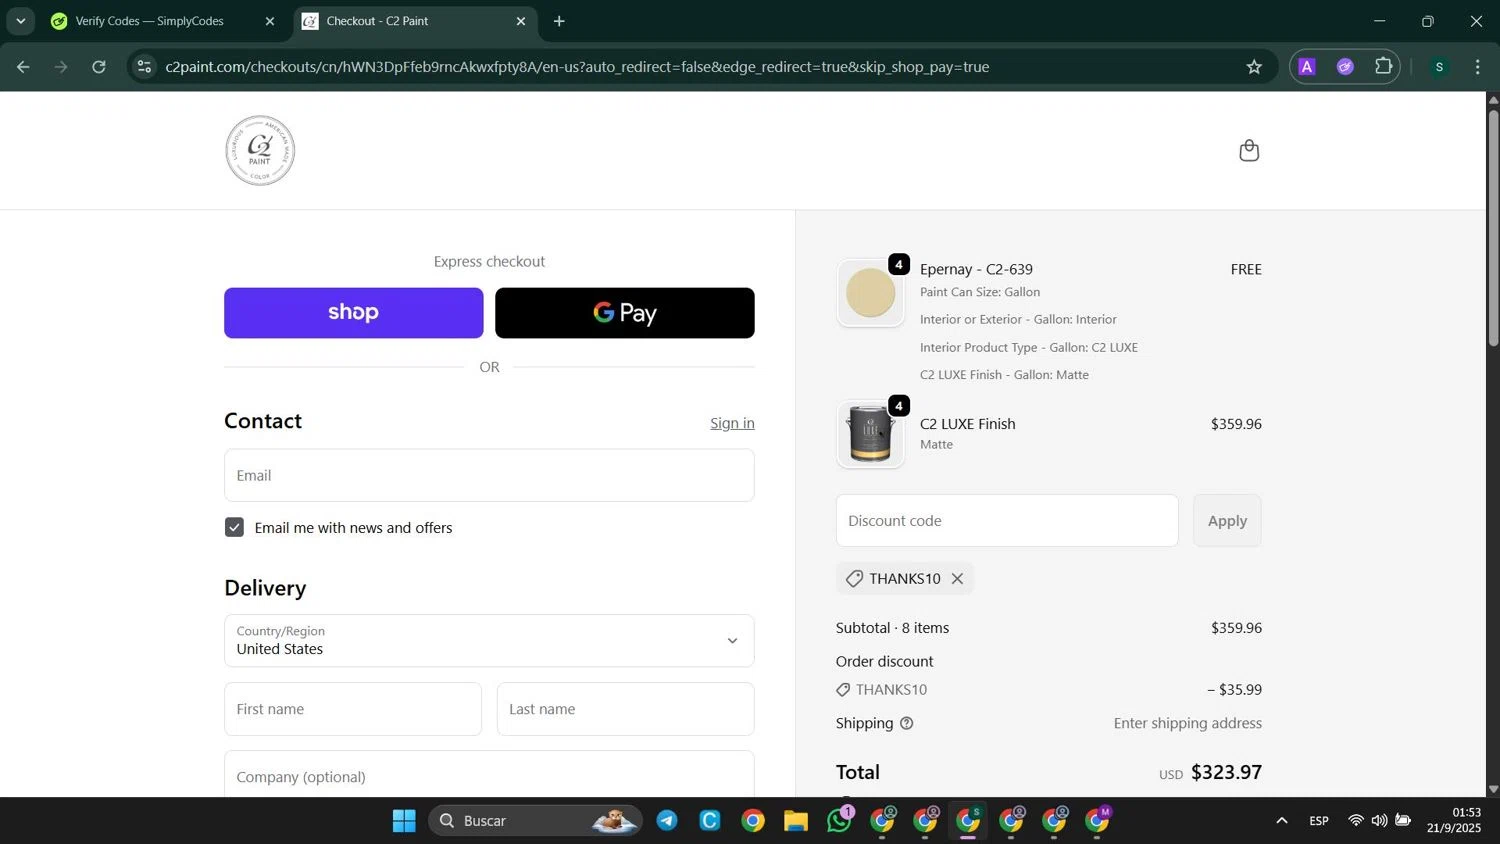Focus the Email input field

489,475
